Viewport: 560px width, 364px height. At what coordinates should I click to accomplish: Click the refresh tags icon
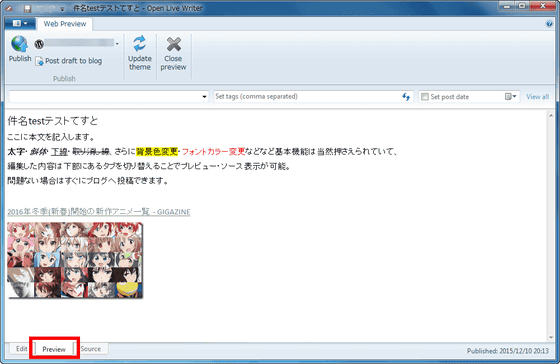406,97
